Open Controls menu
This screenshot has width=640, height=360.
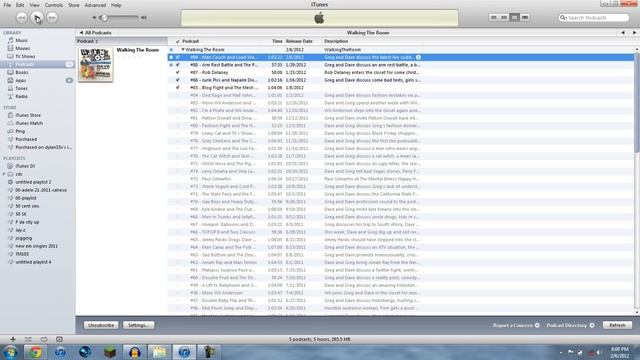[x=53, y=5]
